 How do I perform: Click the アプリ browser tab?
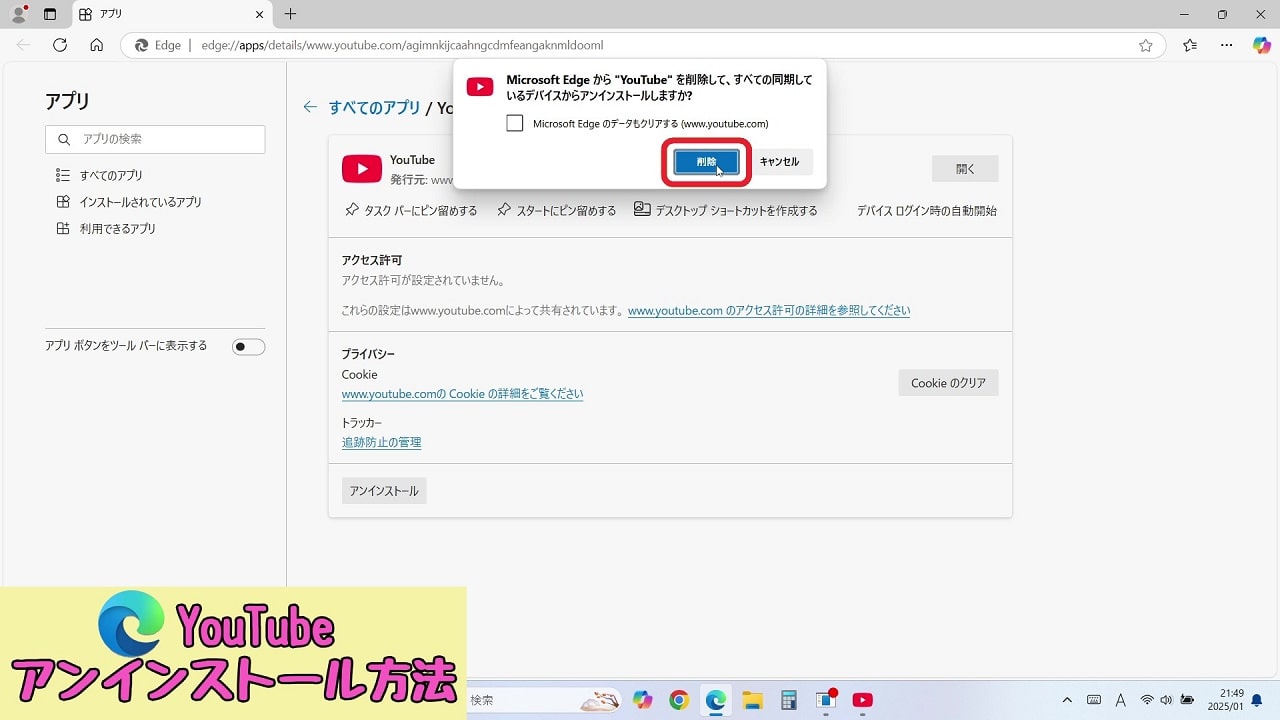(x=172, y=14)
